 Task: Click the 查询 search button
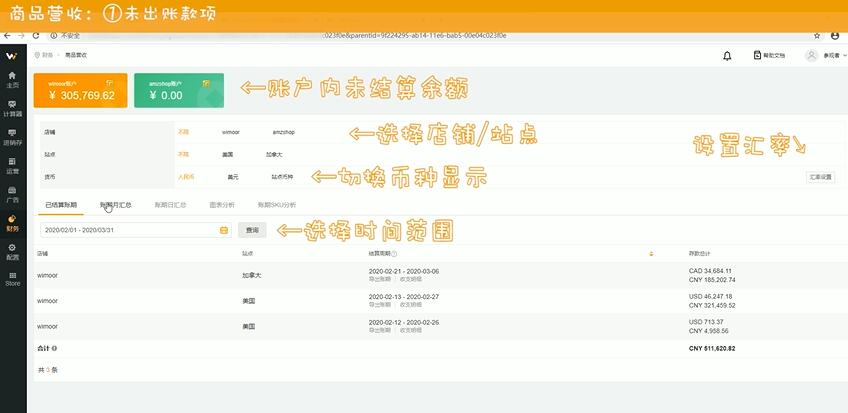coord(252,230)
